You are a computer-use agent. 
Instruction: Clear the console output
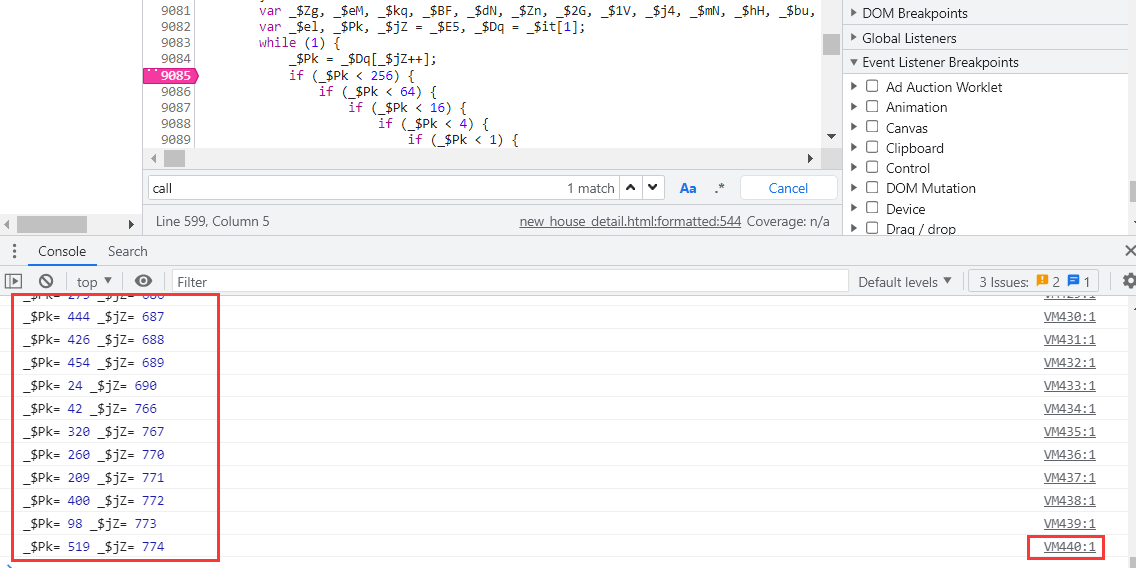[x=46, y=282]
